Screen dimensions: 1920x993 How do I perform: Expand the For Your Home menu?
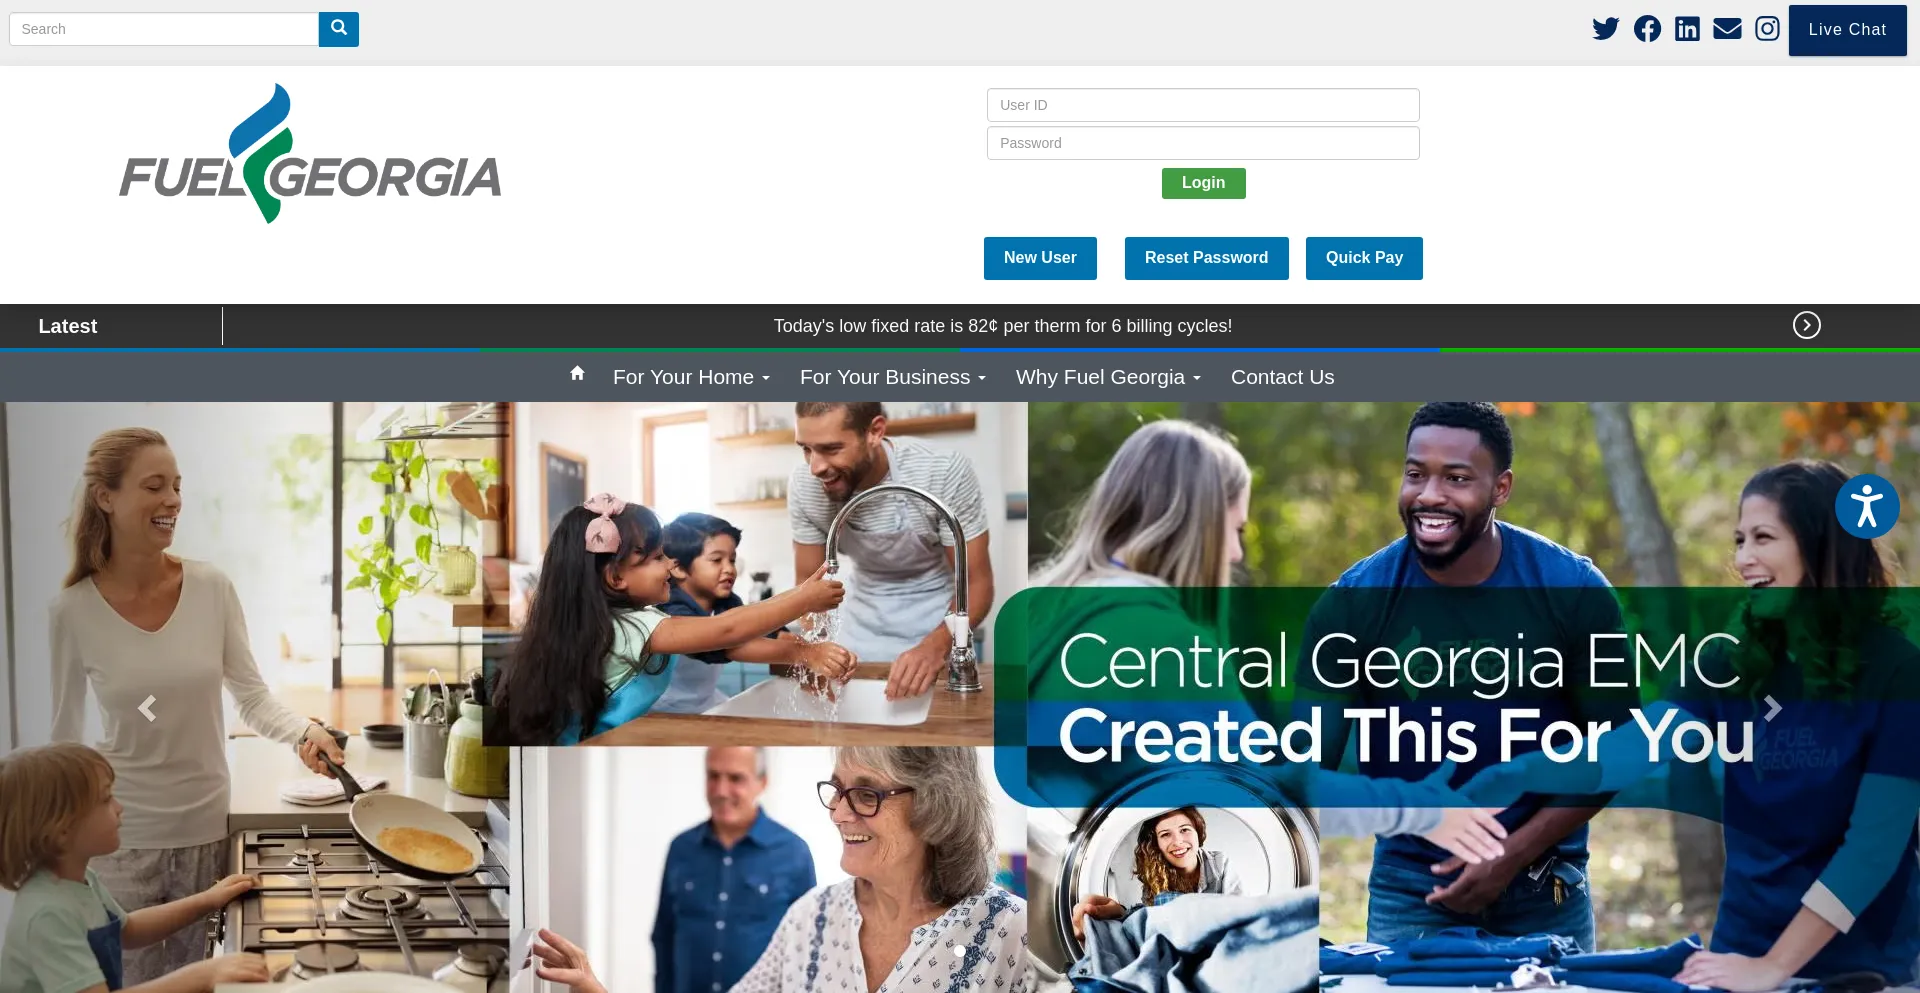point(691,377)
